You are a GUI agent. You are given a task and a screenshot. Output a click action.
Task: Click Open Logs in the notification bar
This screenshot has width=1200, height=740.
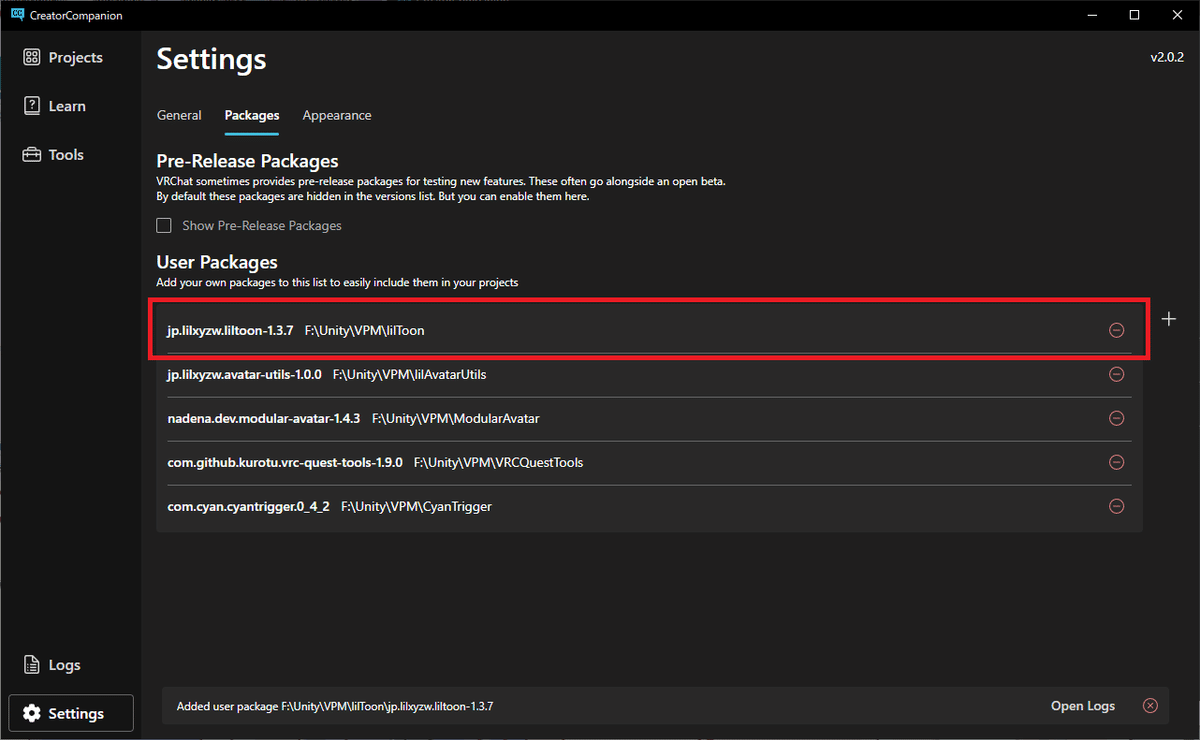[x=1083, y=706]
